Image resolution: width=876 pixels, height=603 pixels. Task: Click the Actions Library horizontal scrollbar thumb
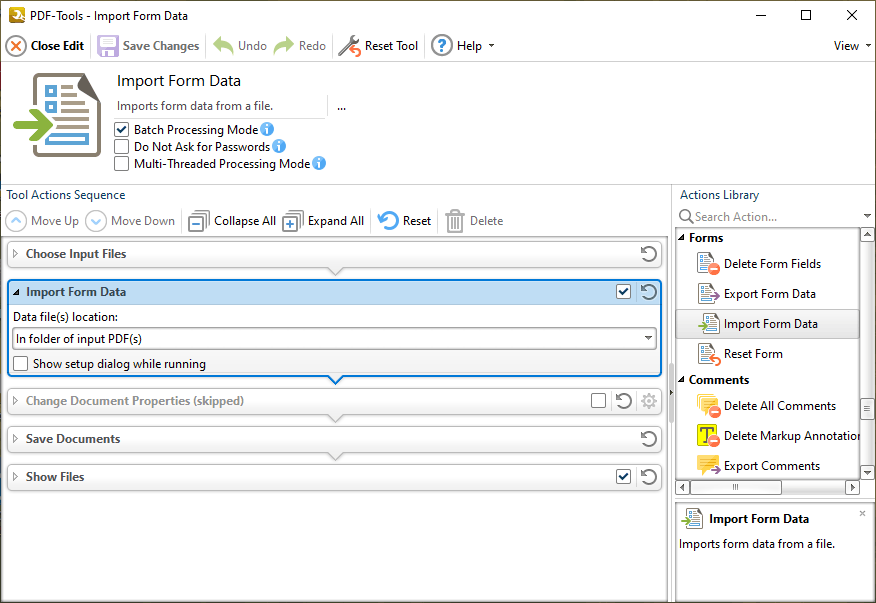pyautogui.click(x=736, y=487)
